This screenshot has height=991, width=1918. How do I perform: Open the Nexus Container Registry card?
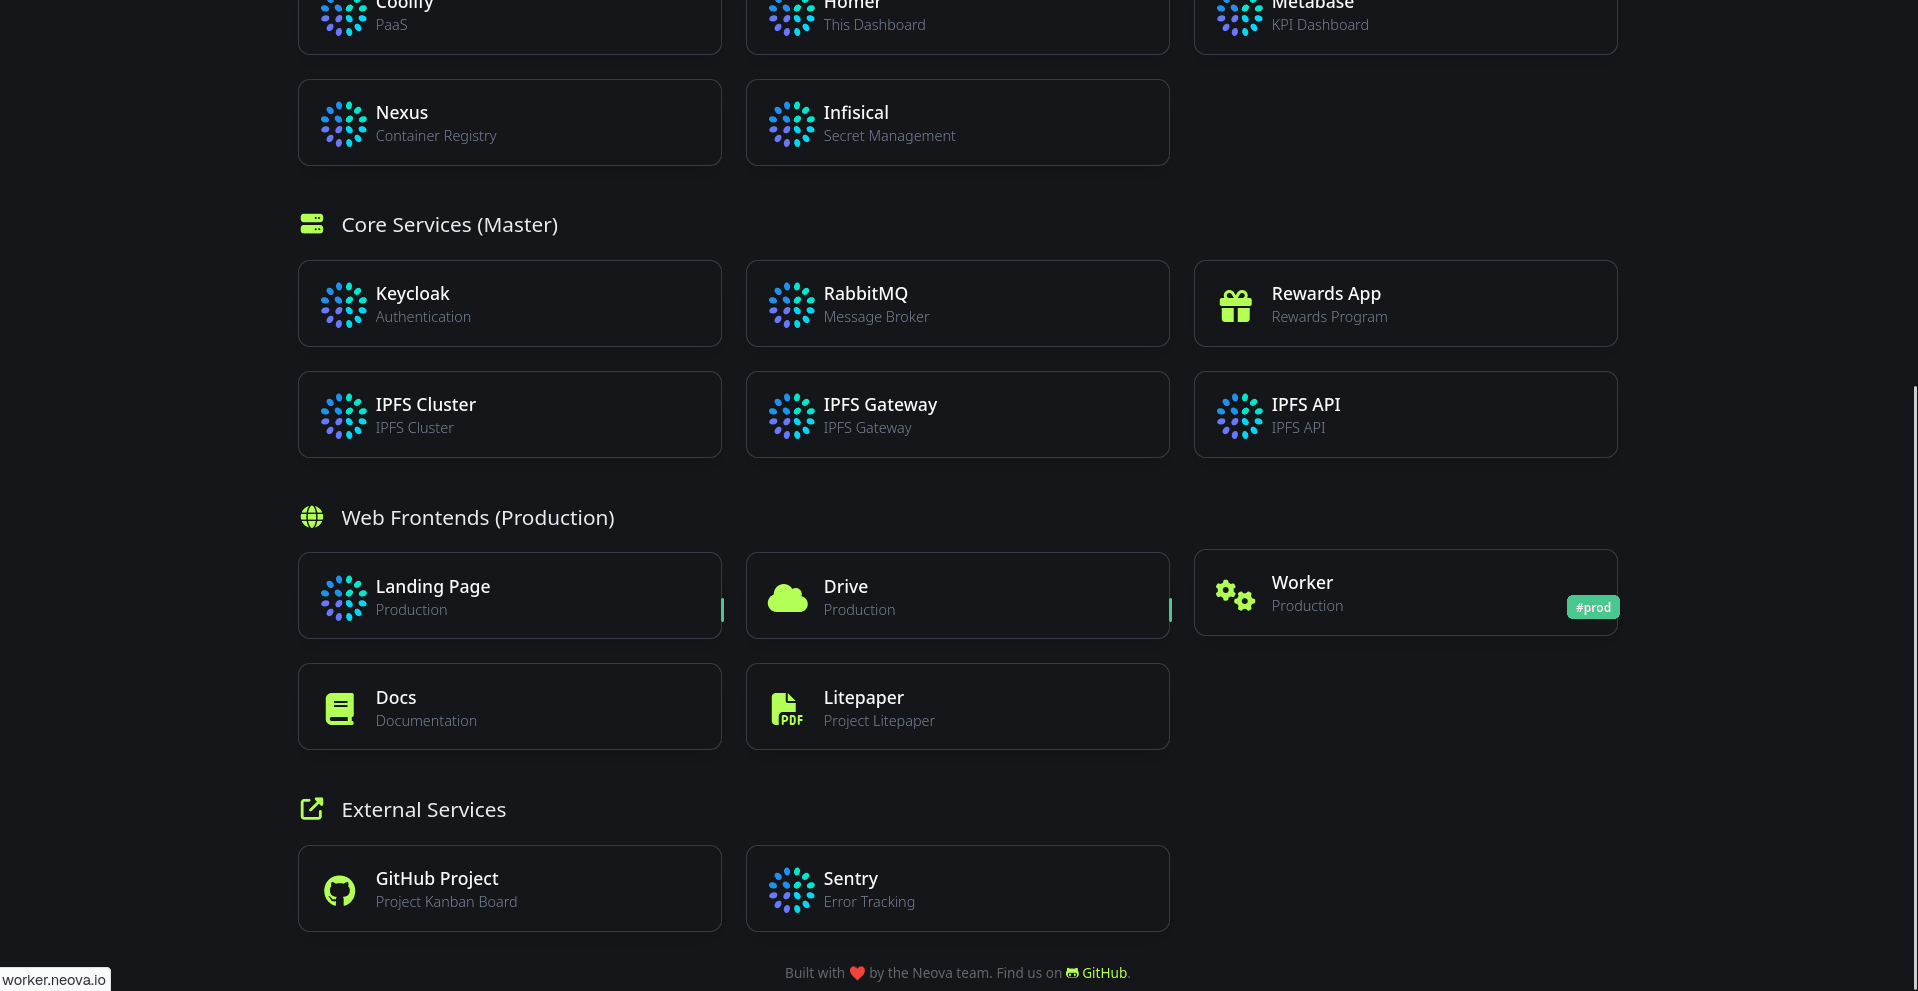(x=509, y=123)
